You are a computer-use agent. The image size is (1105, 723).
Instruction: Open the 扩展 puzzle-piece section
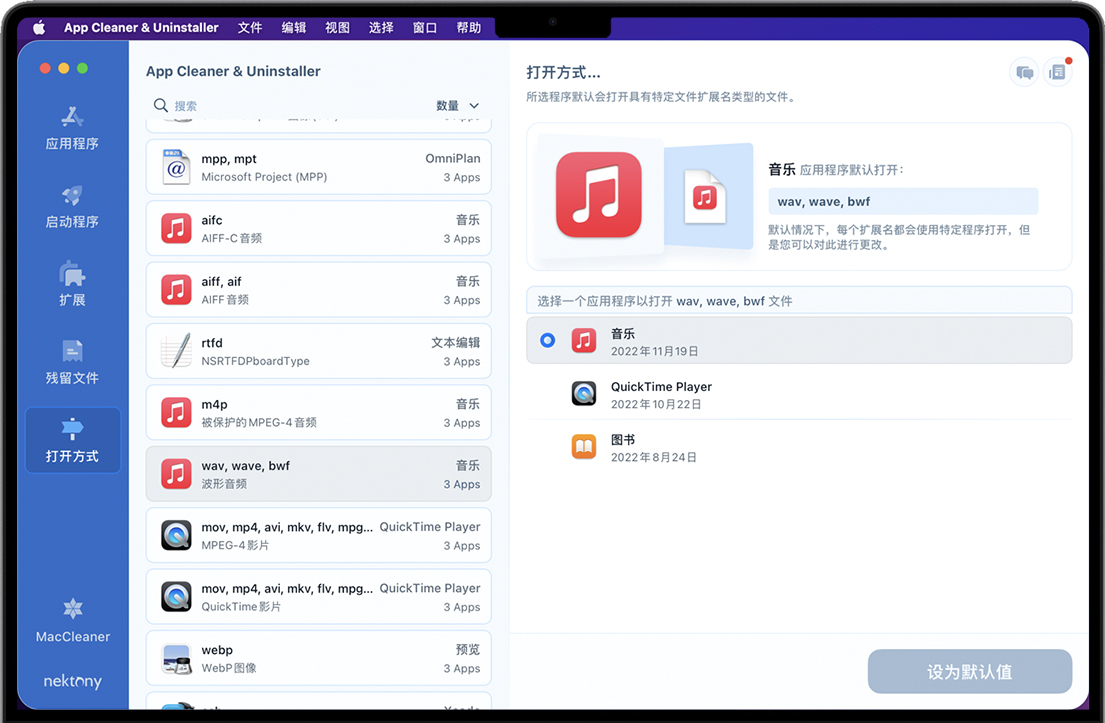point(72,285)
